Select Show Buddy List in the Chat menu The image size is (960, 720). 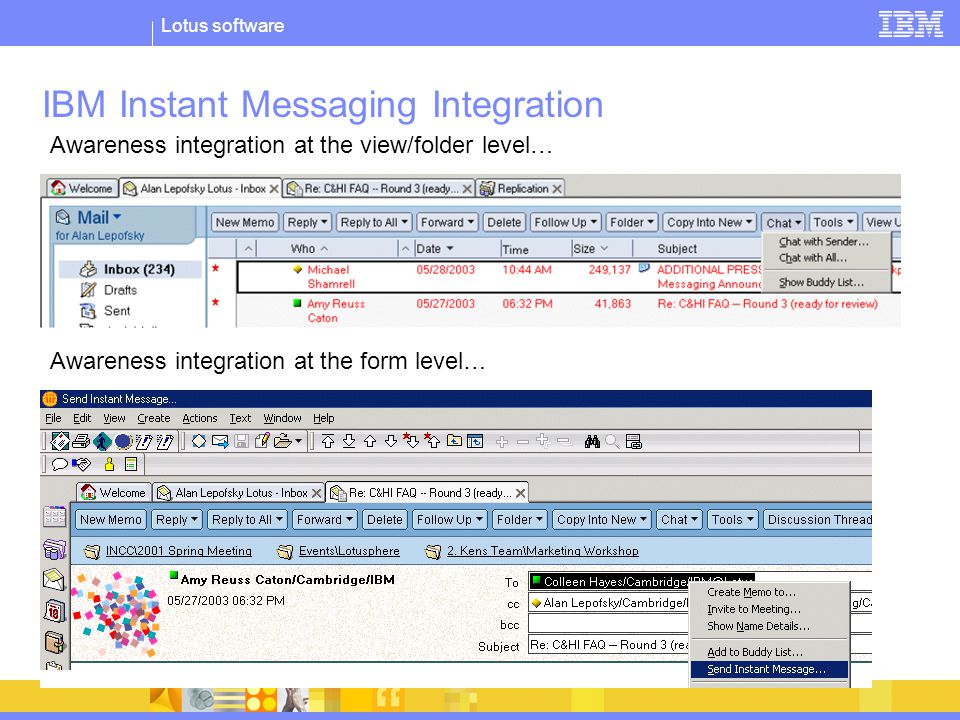(822, 282)
